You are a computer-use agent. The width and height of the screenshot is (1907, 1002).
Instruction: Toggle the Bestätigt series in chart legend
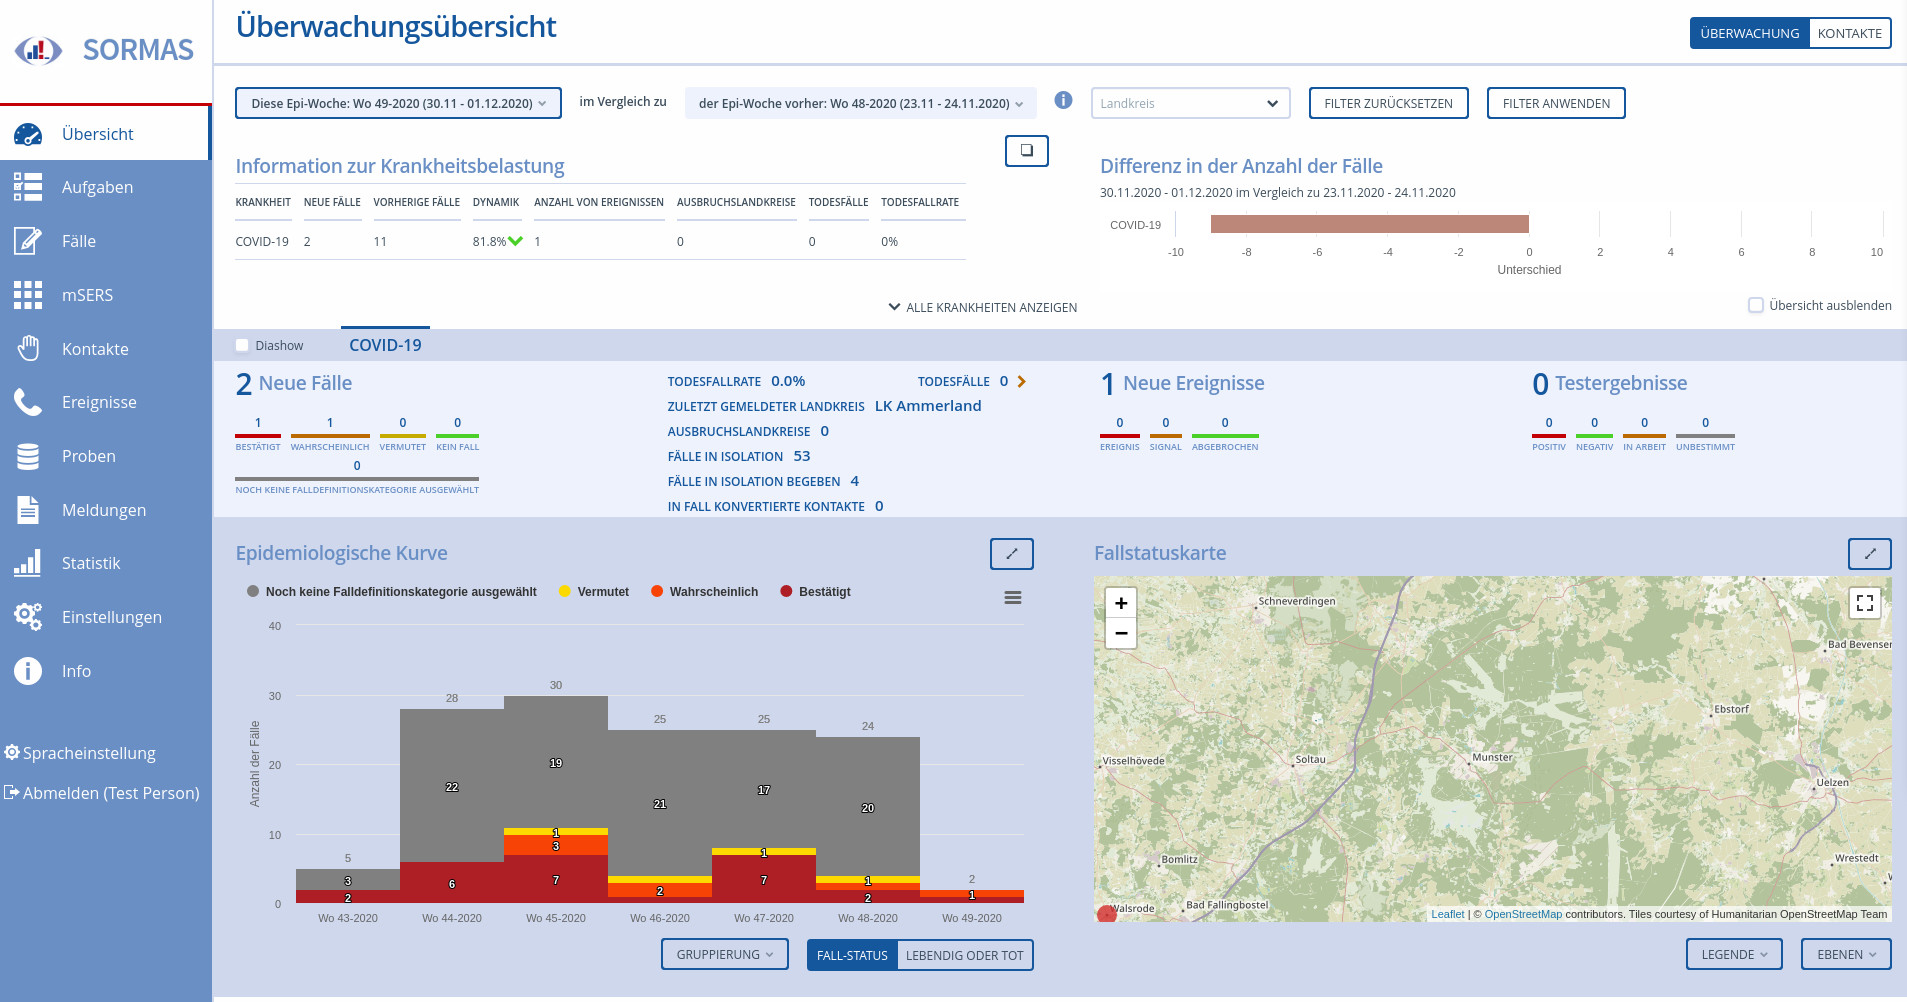click(x=815, y=592)
